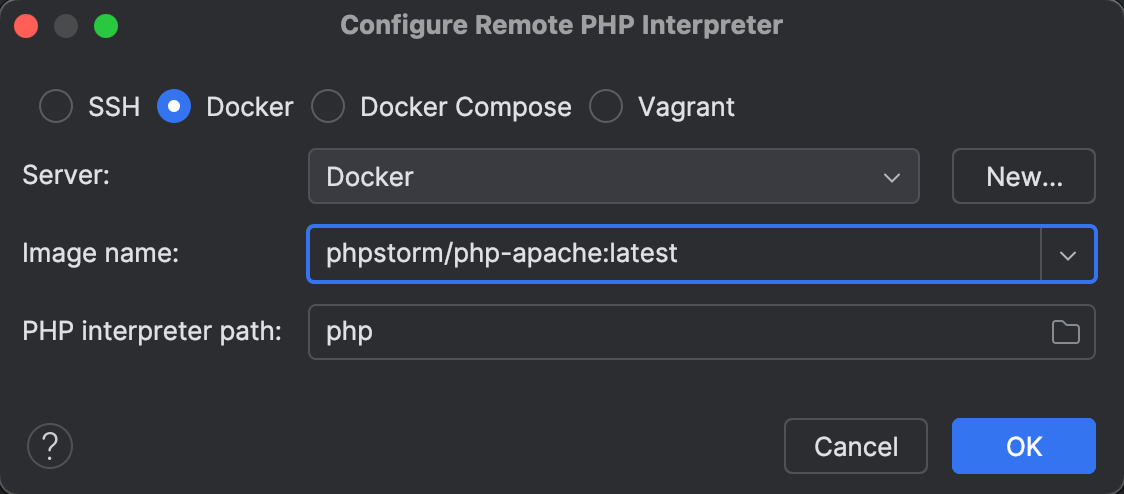Click the Configure Remote PHP Interpreter title bar
1124x494 pixels.
[561, 25]
